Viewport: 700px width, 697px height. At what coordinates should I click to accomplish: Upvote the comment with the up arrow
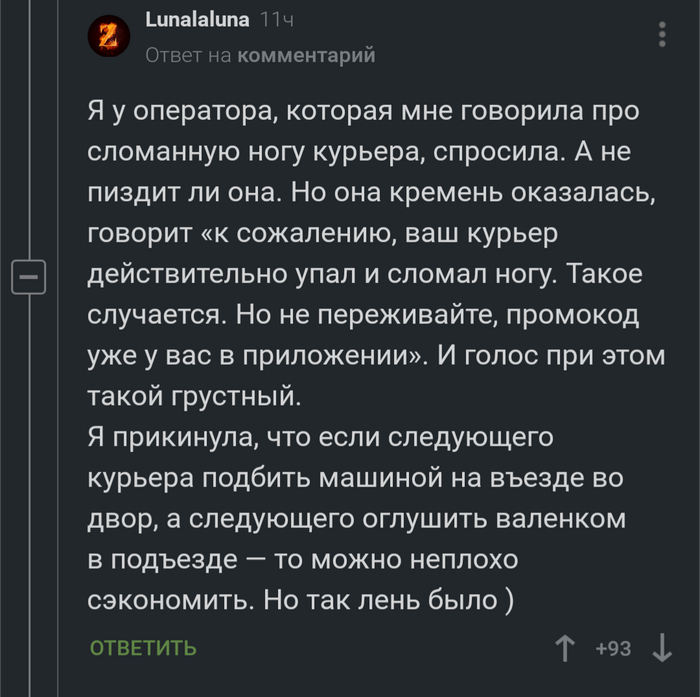tap(567, 649)
